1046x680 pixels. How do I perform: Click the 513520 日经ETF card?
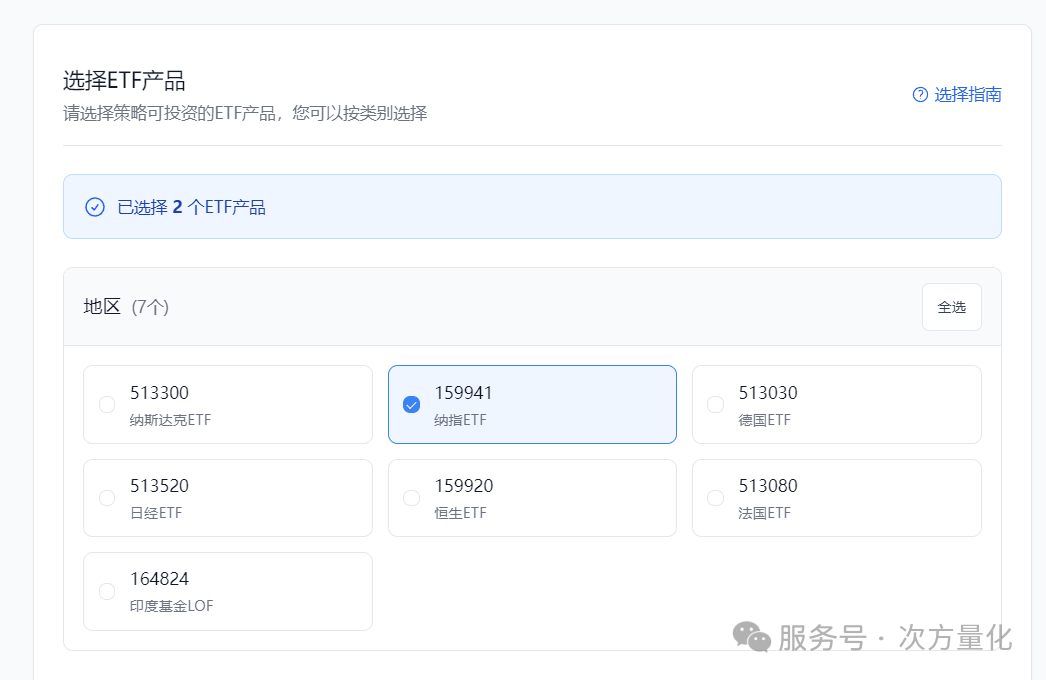click(227, 497)
